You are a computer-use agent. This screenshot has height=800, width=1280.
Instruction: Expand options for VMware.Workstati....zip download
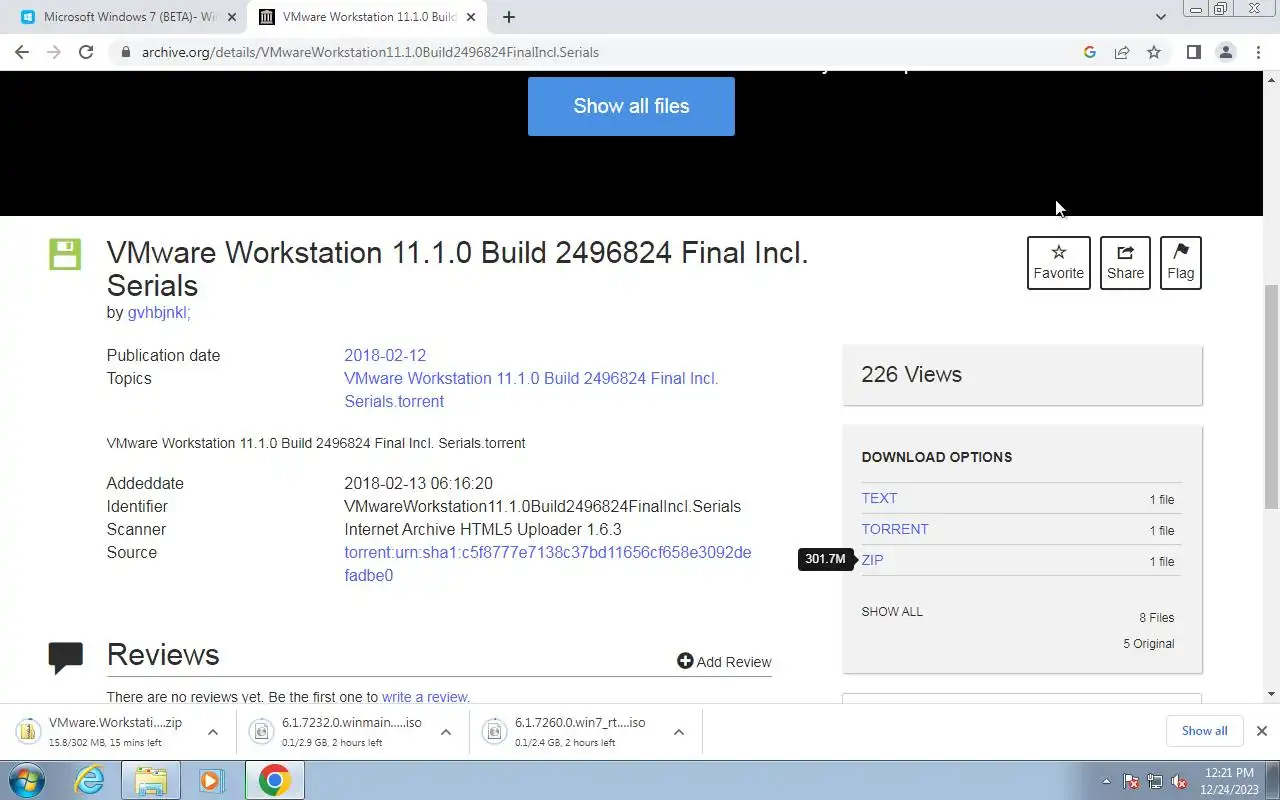(212, 732)
